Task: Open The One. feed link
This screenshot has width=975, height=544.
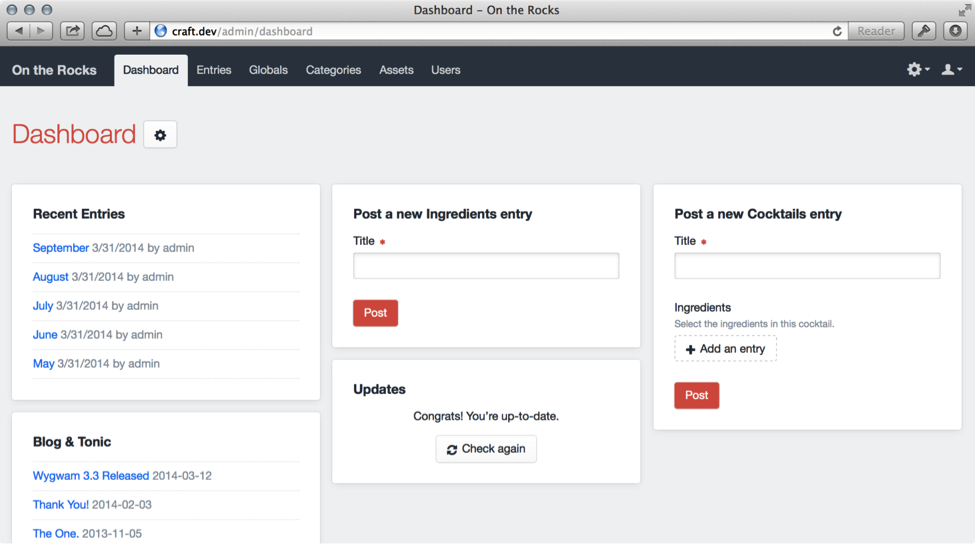Action: pos(56,534)
